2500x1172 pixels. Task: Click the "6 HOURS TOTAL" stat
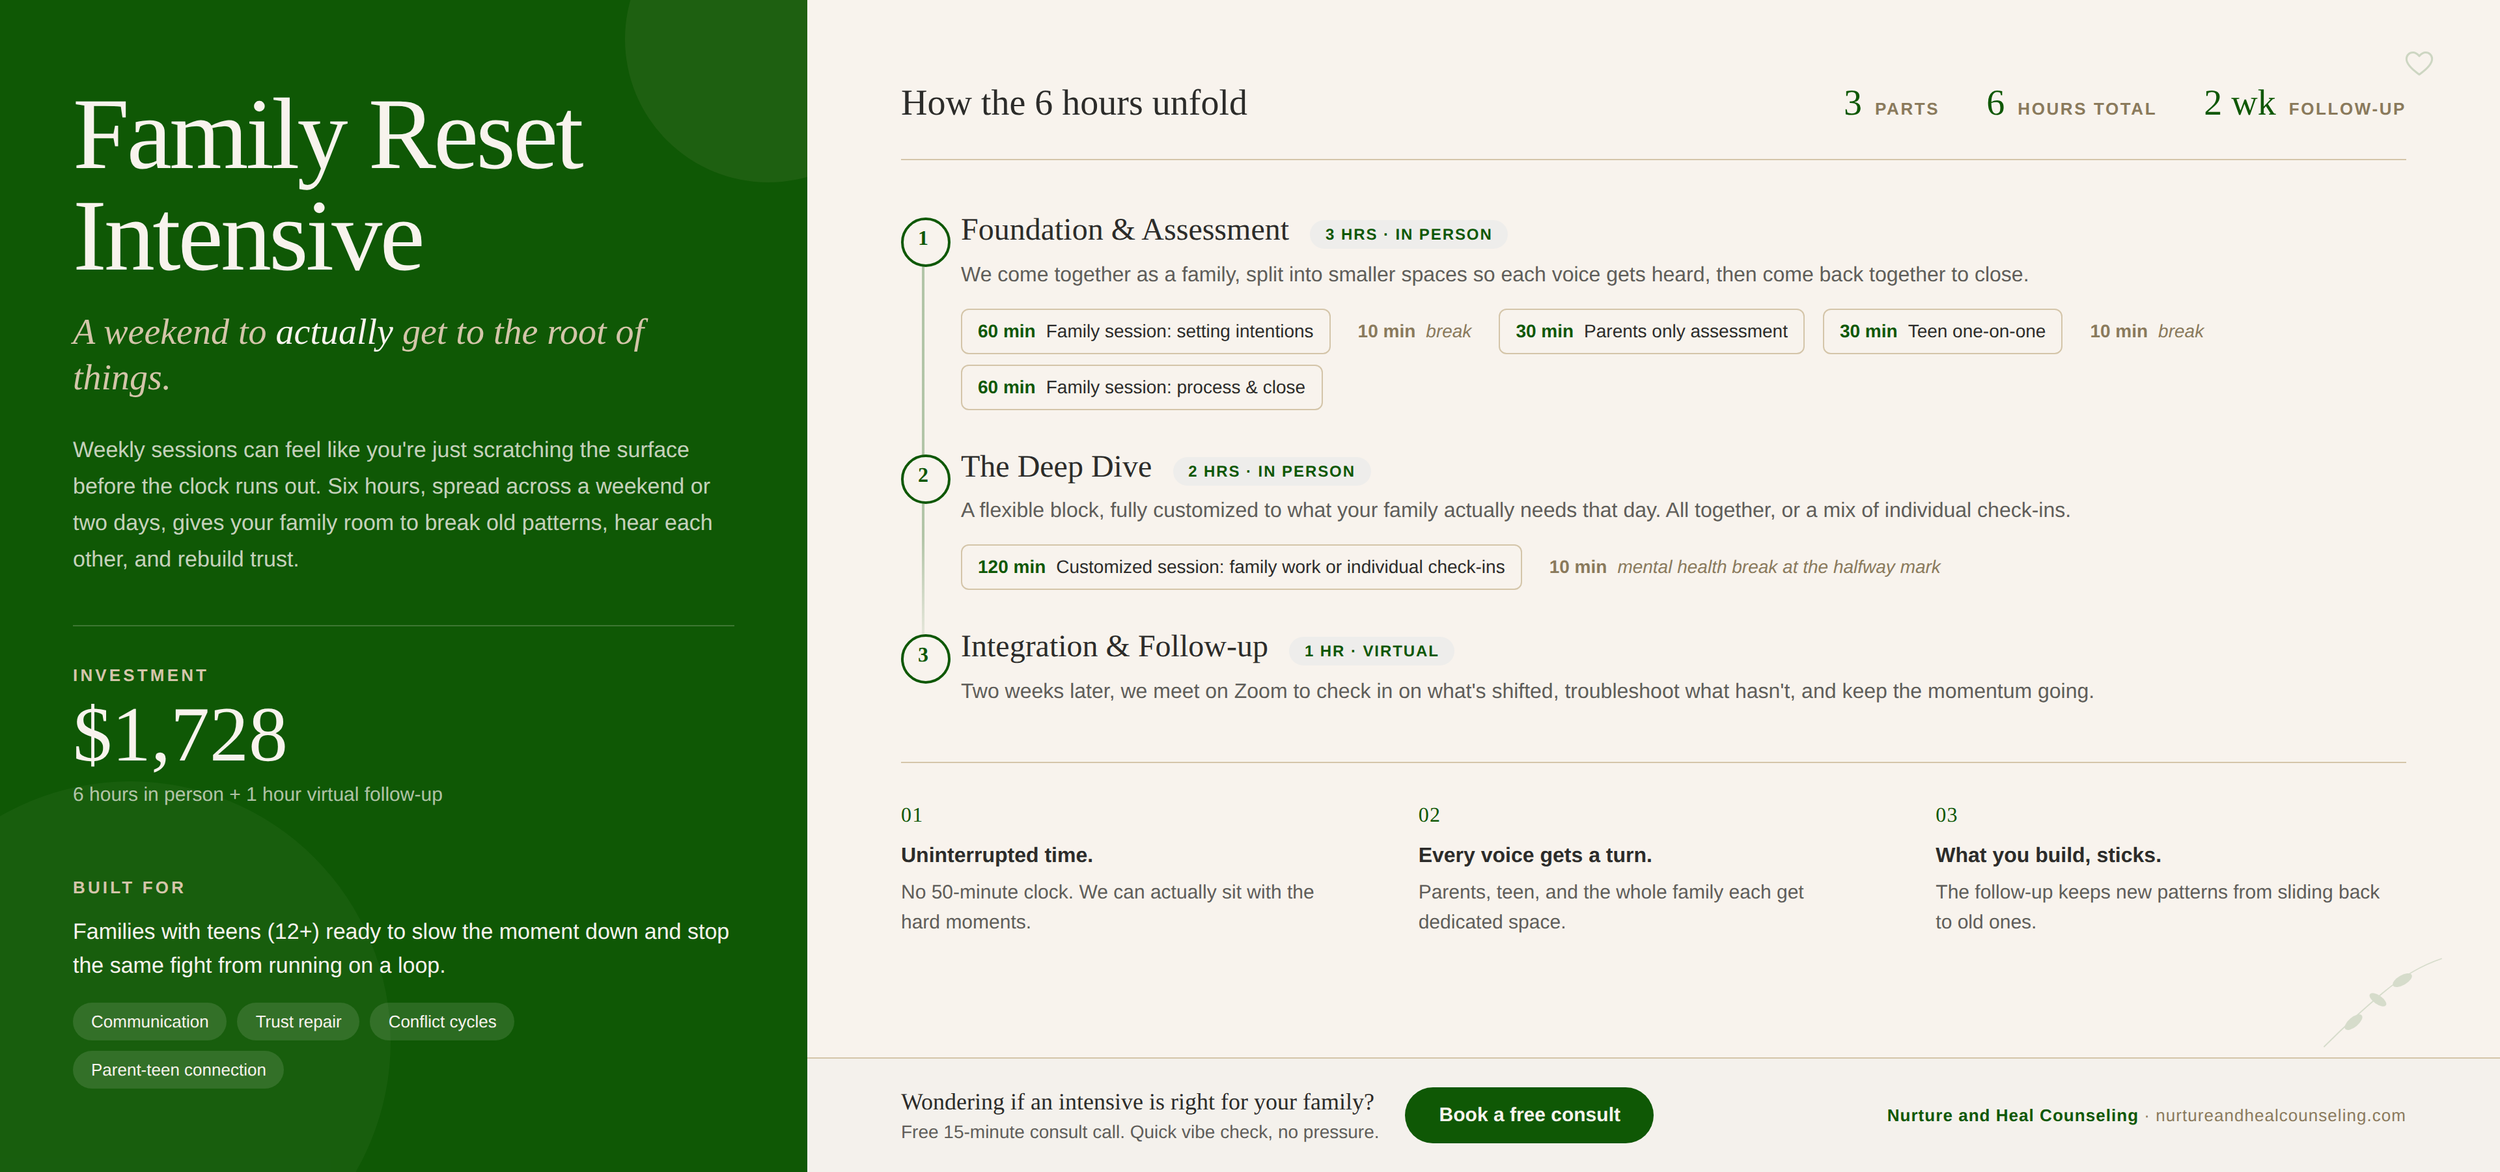[2070, 104]
